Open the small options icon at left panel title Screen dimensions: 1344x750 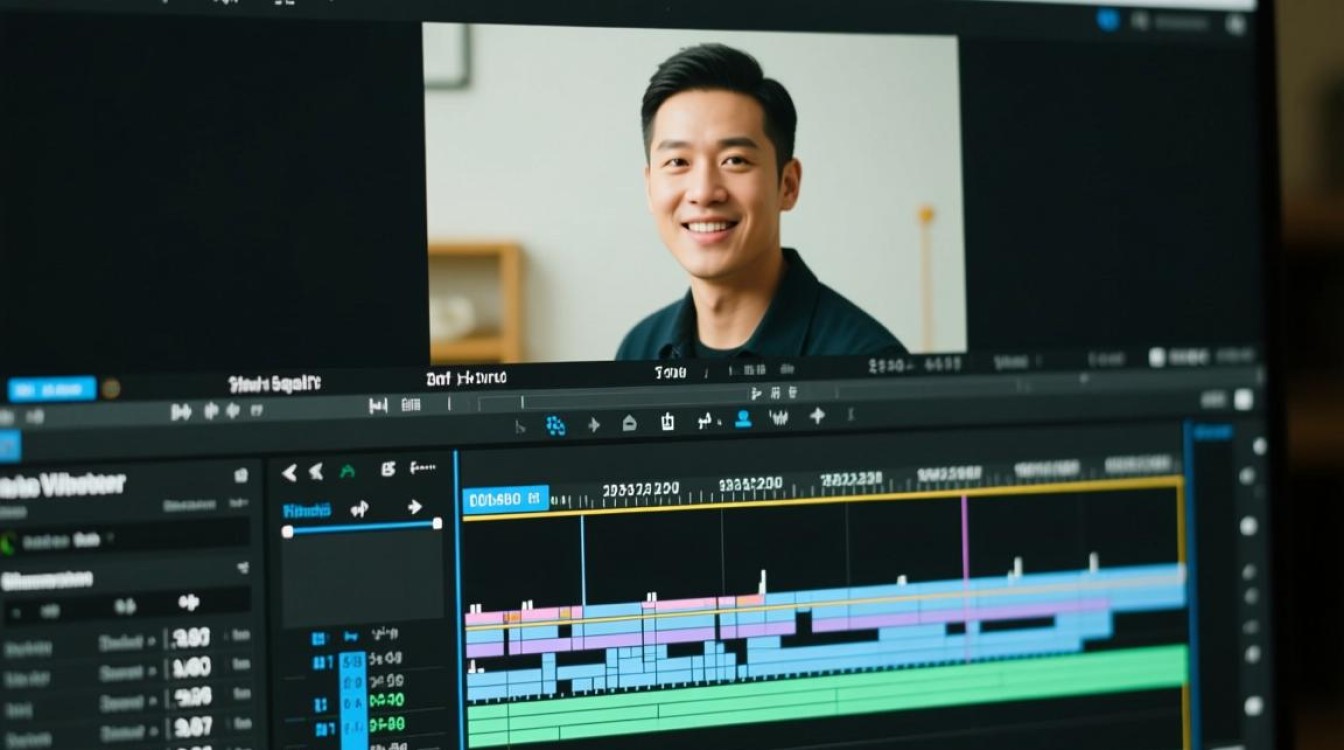click(x=241, y=476)
